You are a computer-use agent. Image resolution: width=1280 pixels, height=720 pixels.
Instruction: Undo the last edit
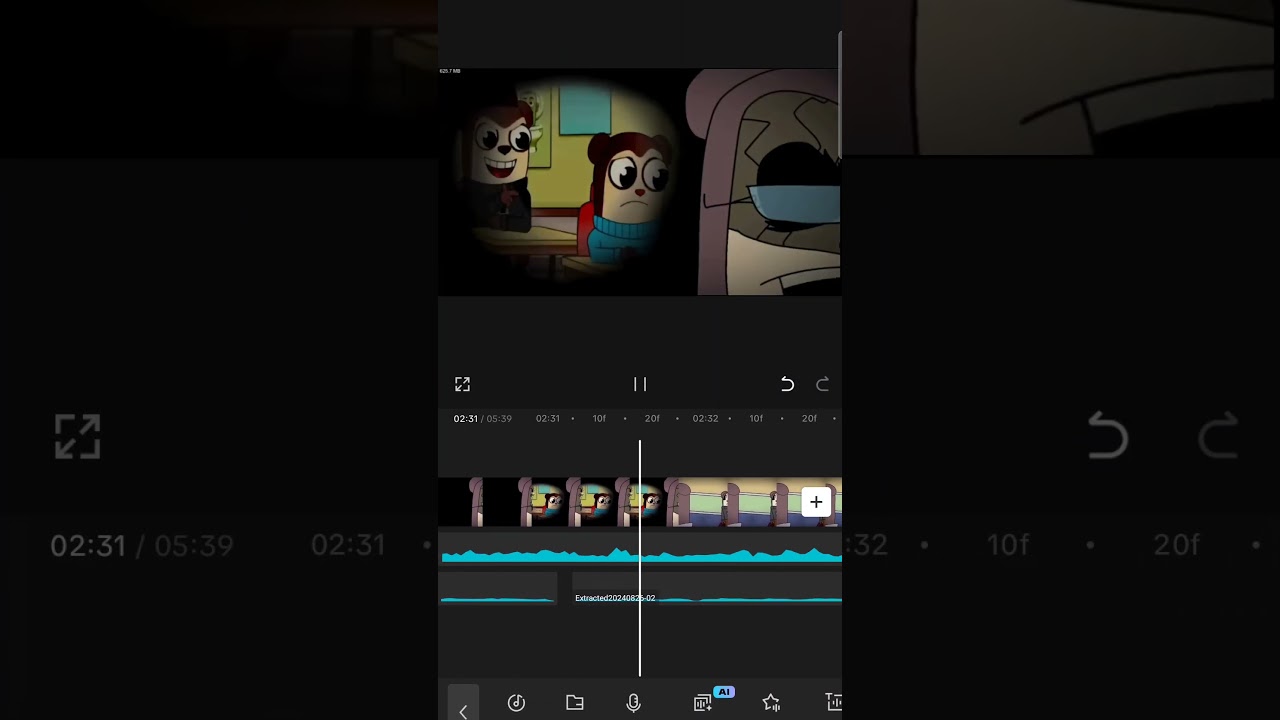pos(787,384)
